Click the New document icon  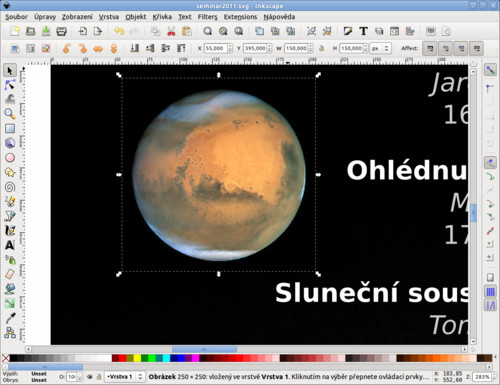click(x=15, y=31)
